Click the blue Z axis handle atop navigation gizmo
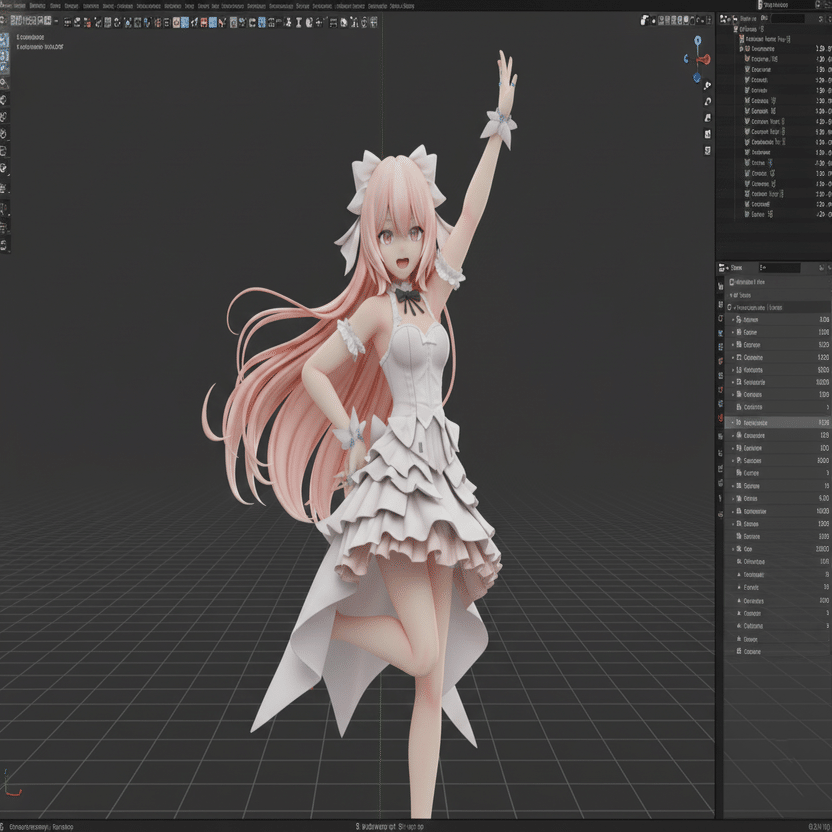832x832 pixels. pos(698,40)
